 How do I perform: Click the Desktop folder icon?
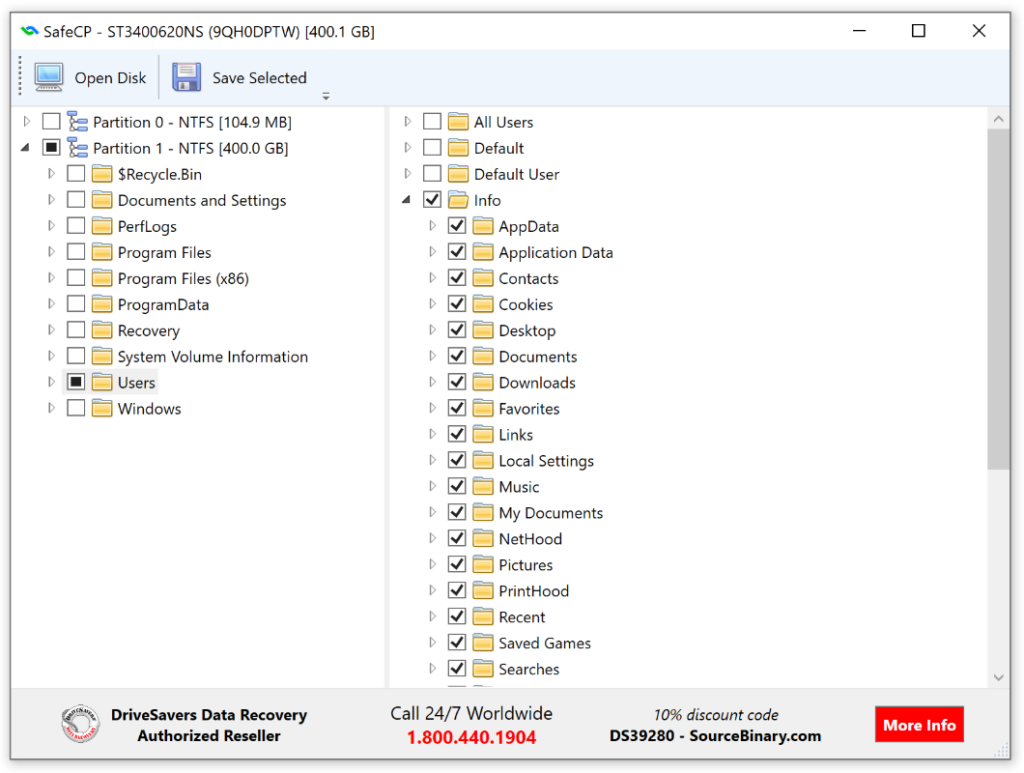point(483,330)
